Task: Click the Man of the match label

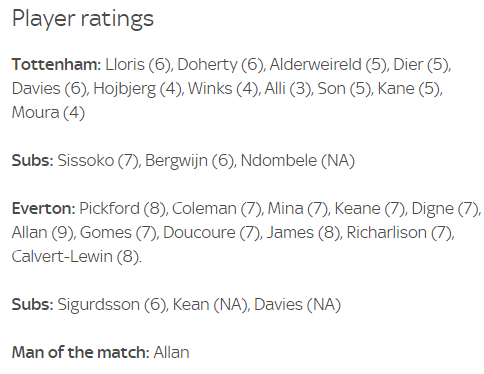Action: point(81,353)
